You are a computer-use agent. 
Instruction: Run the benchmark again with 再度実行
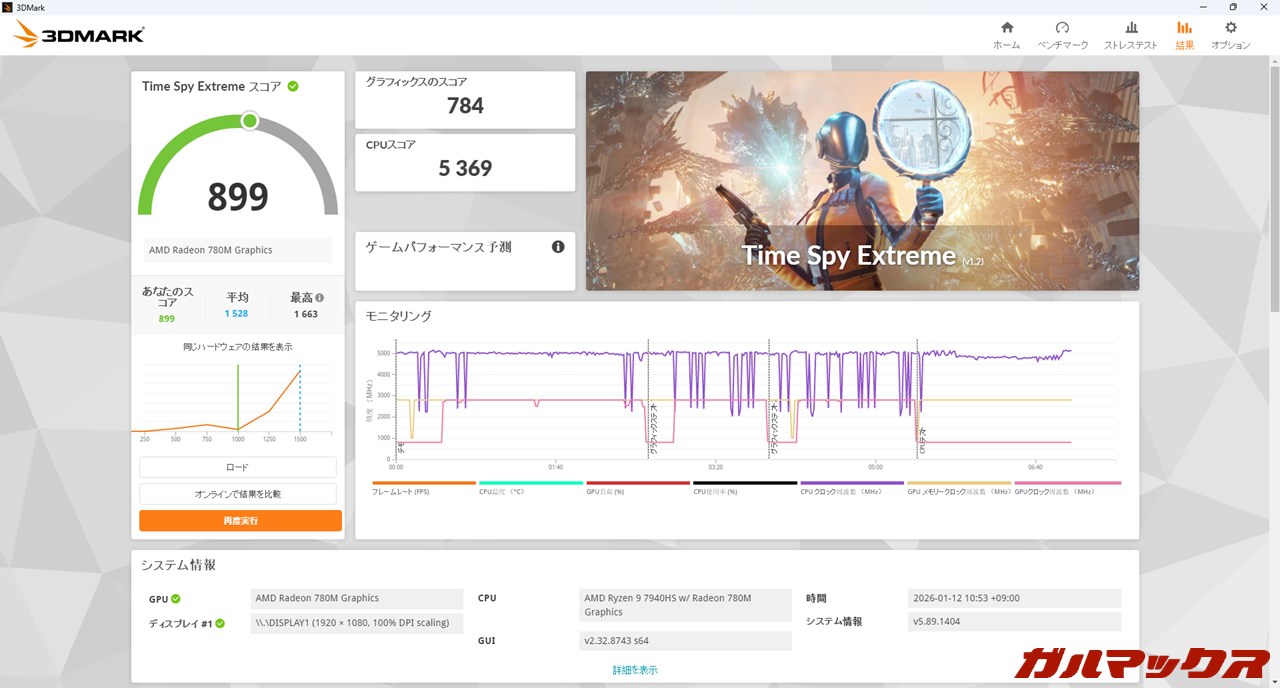coord(240,521)
